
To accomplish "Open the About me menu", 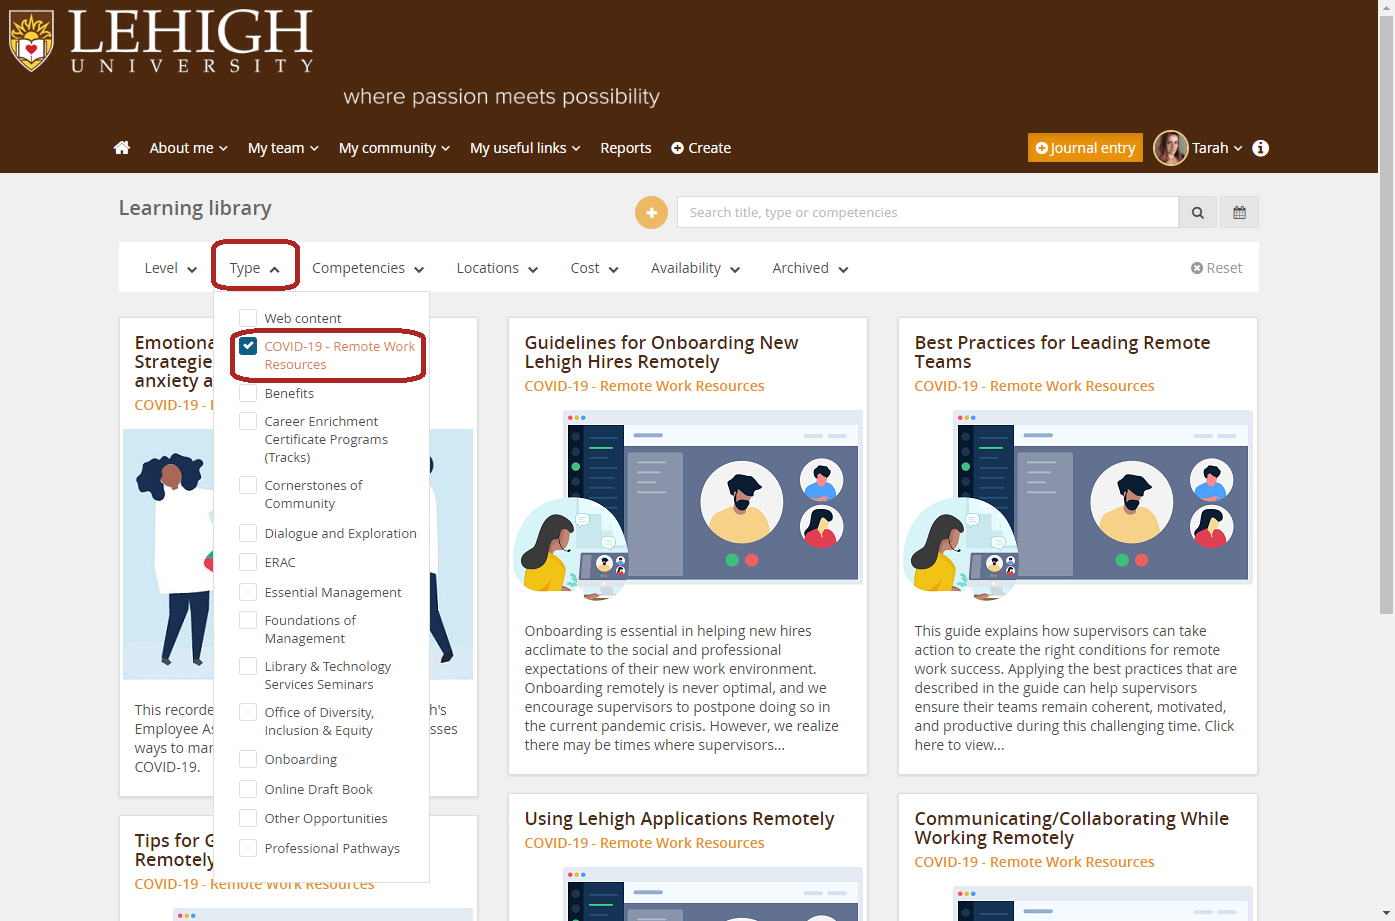I will (x=188, y=148).
